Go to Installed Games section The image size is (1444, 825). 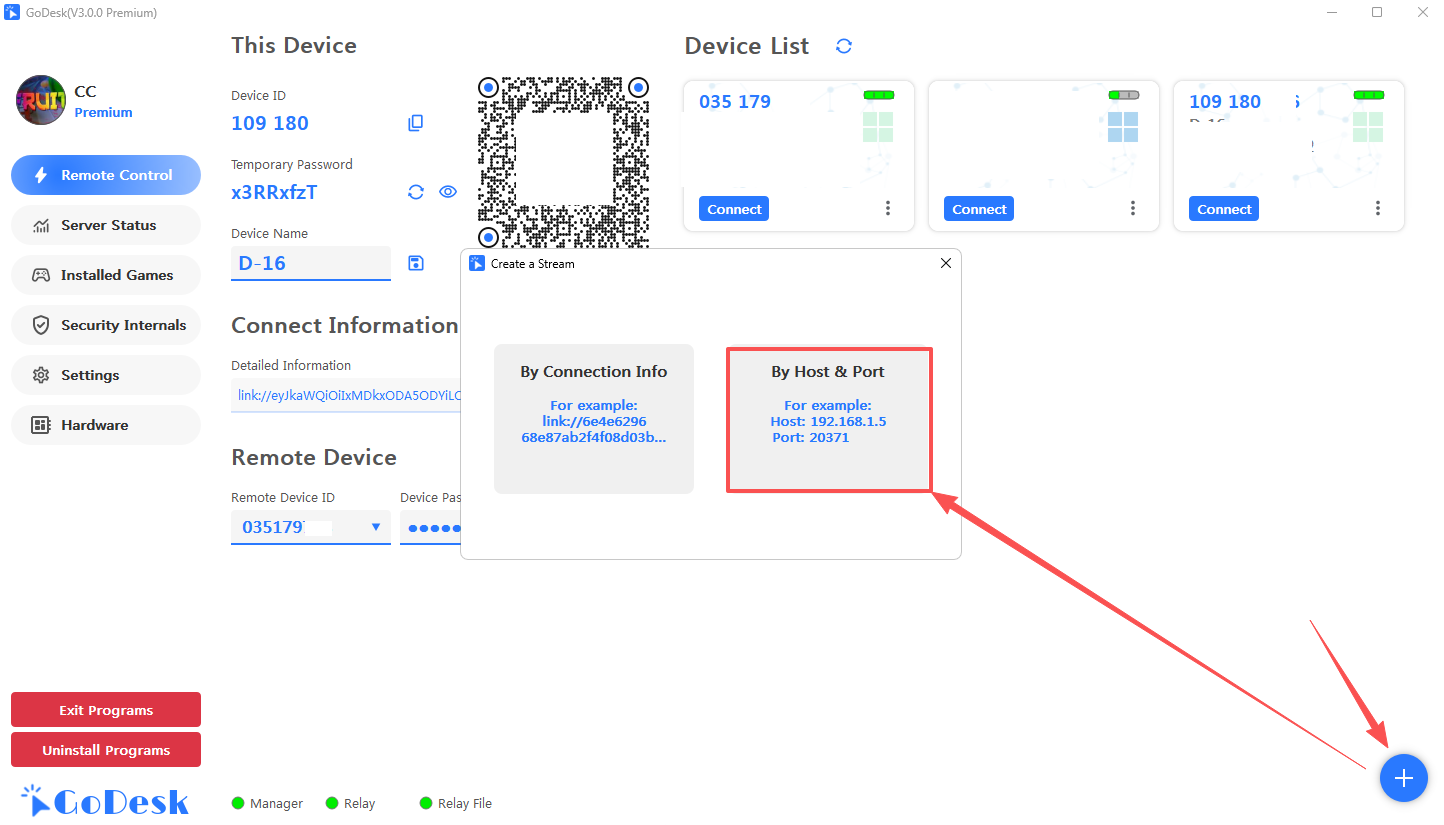click(106, 275)
